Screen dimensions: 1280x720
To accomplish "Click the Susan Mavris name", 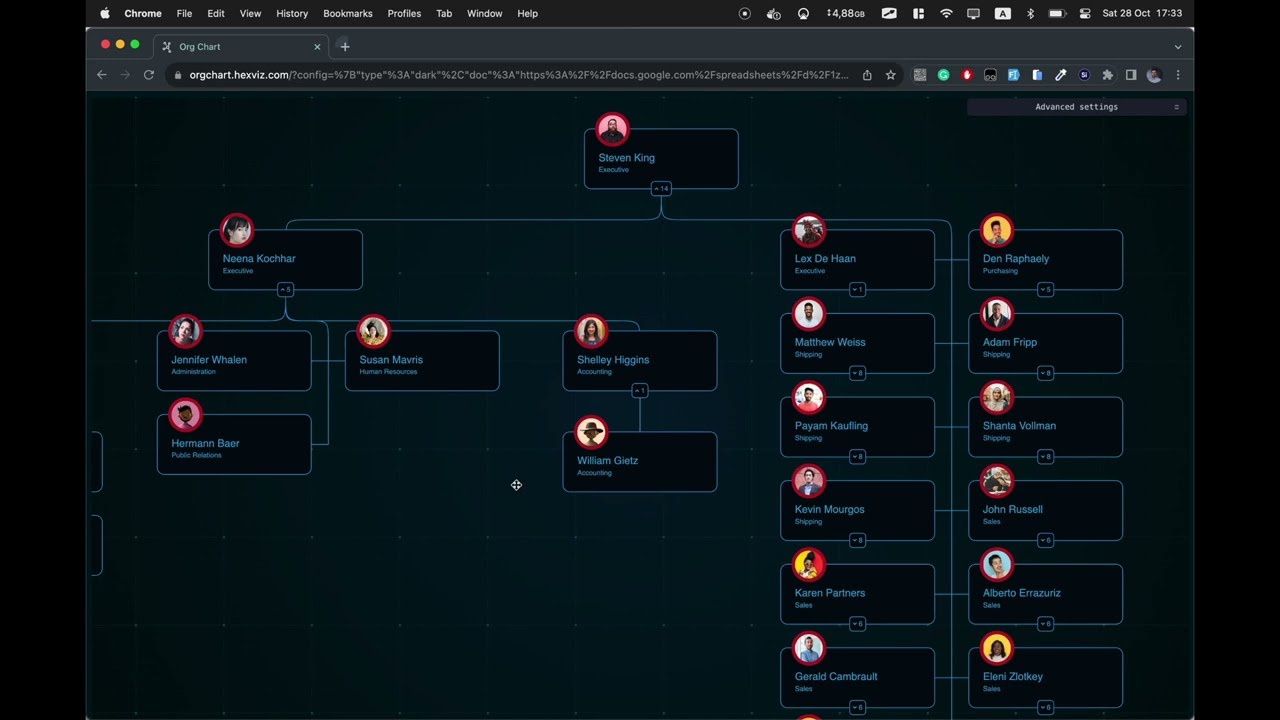I will coord(391,360).
